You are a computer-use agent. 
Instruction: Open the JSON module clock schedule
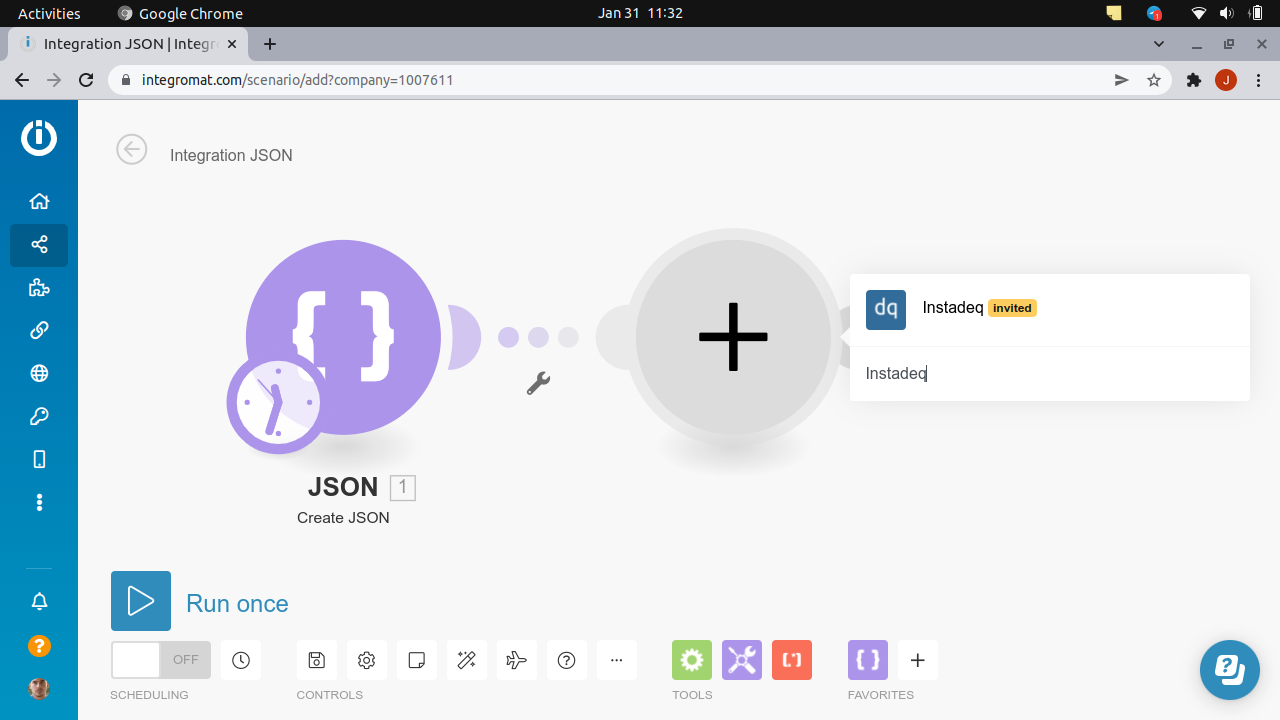(276, 403)
